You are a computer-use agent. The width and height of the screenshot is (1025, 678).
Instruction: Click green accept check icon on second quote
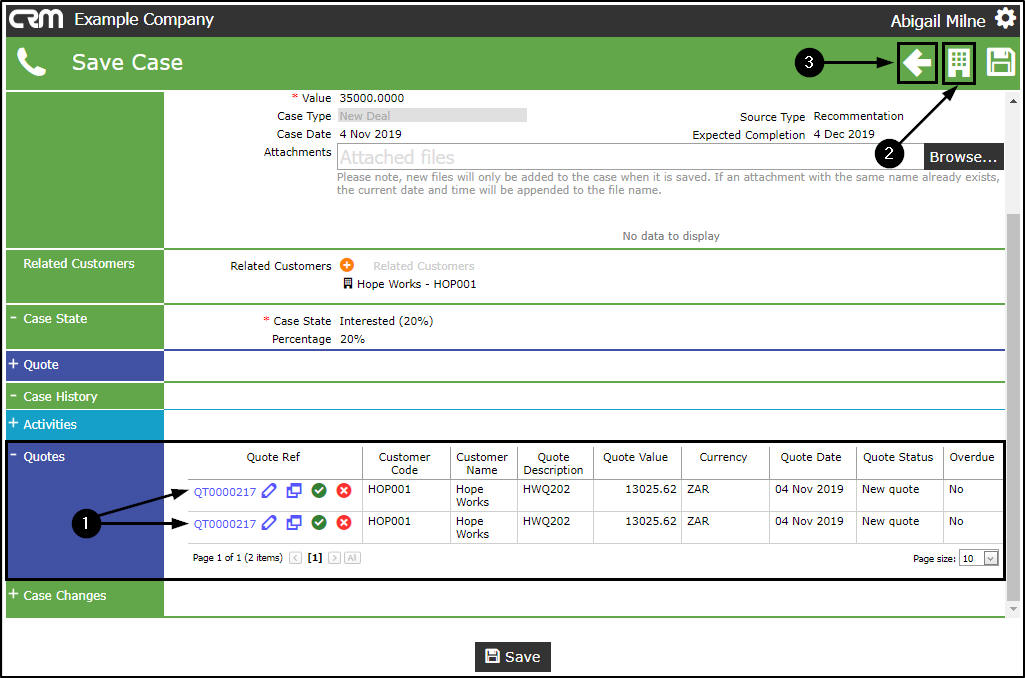(319, 523)
